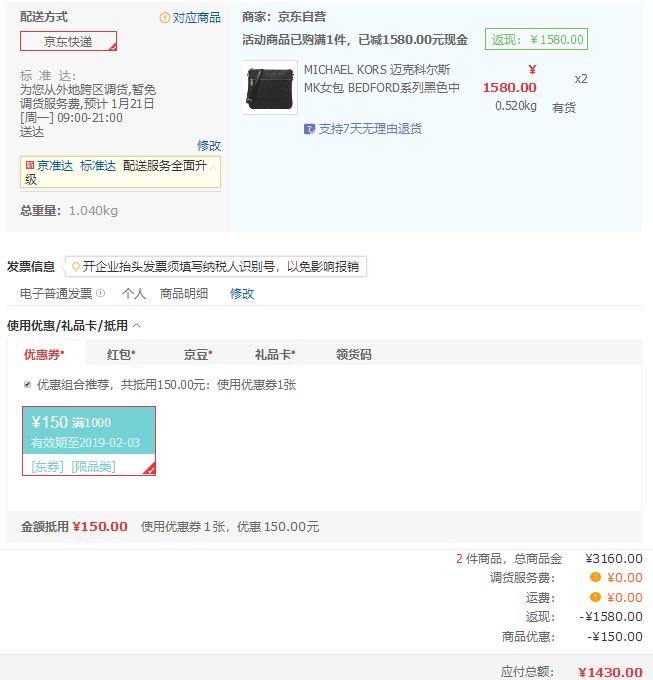Switch to the 红包 tab

120,354
